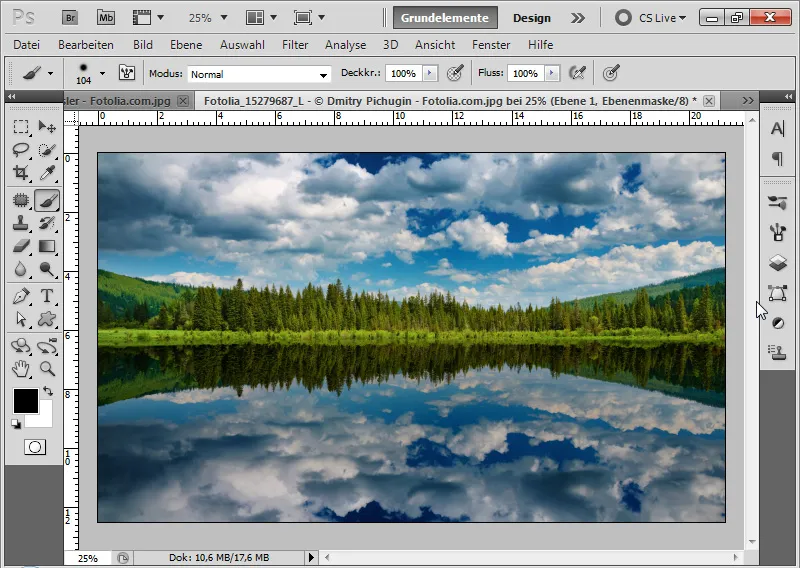Switch to Grundelemente workspace
The width and height of the screenshot is (800, 568).
pyautogui.click(x=445, y=18)
